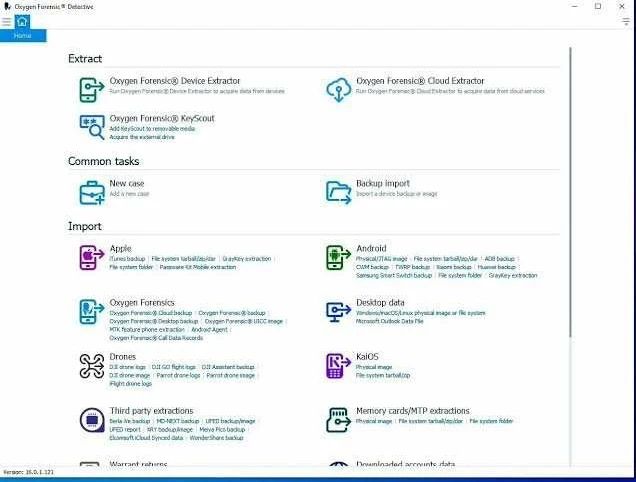Click the vertical scrollbar on the right
This screenshot has width=636, height=482.
point(570,192)
